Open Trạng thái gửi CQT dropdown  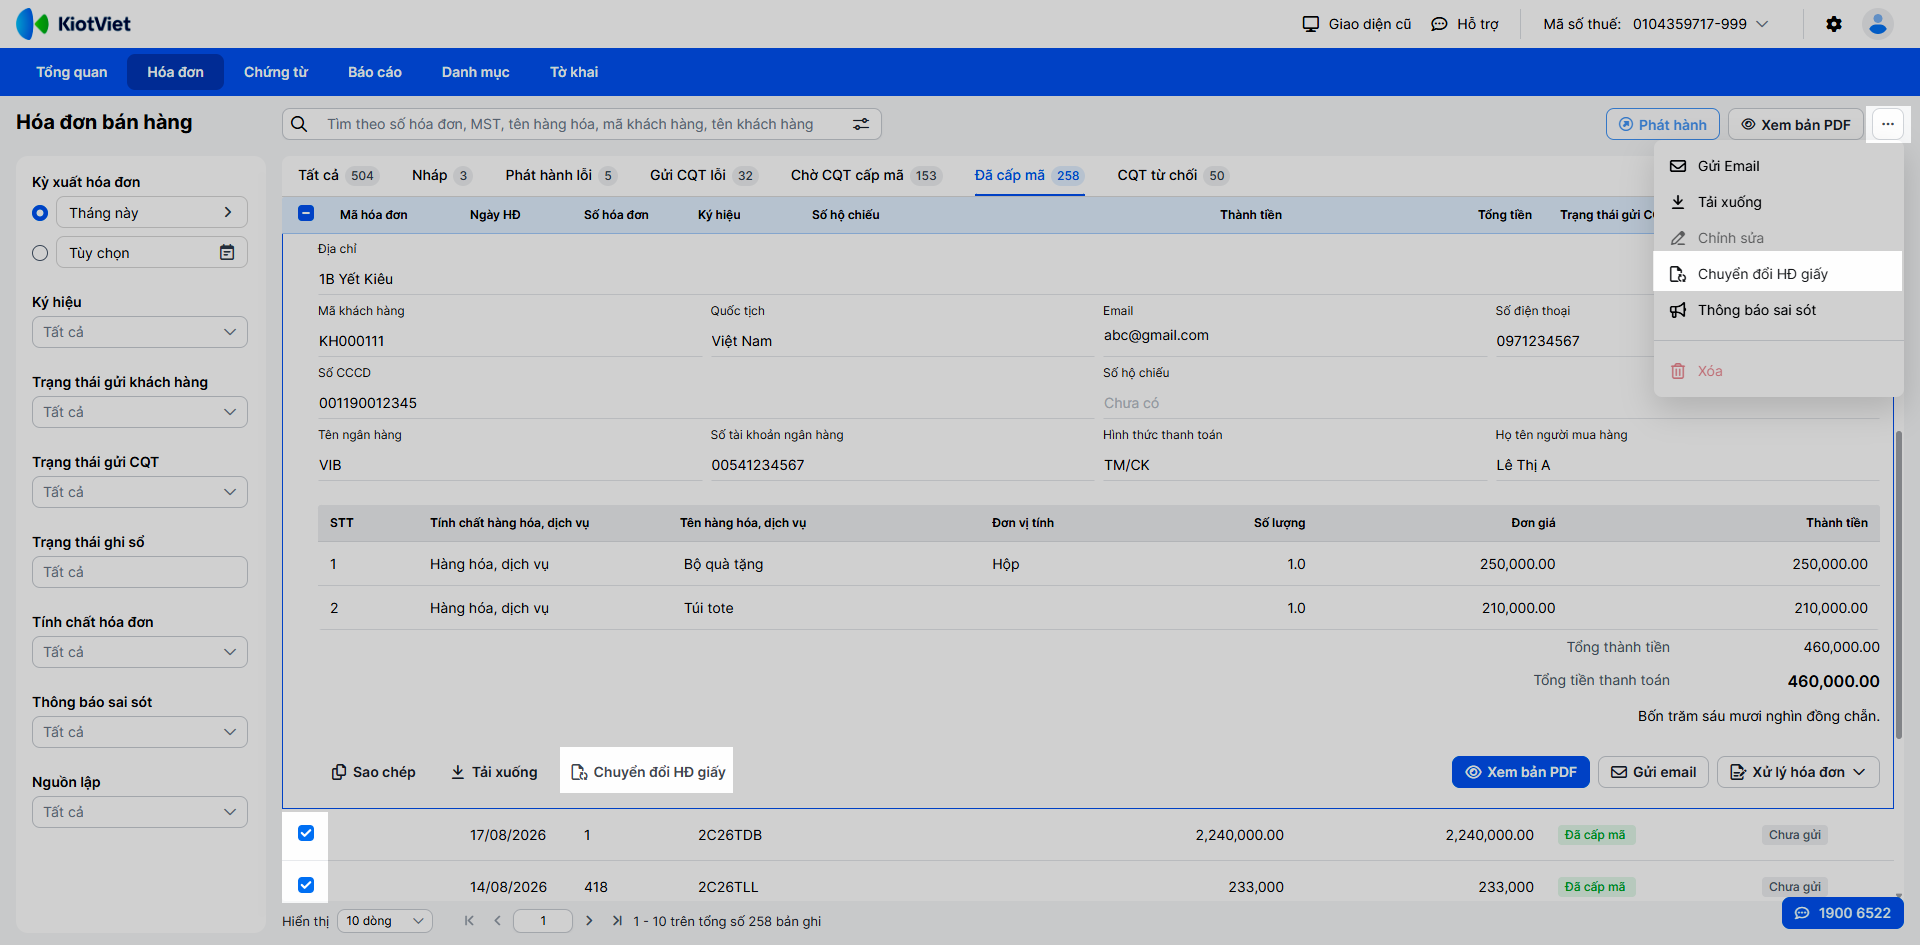point(140,492)
